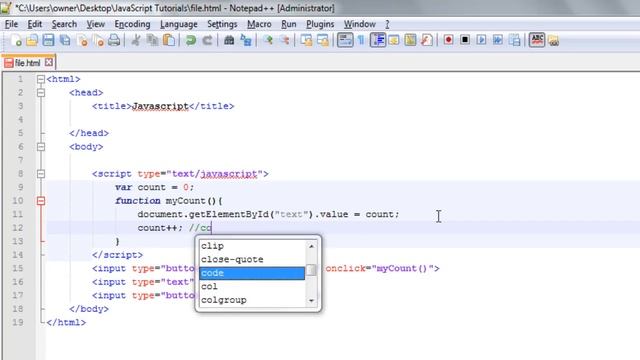Open the Macro menu
The image size is (640, 360).
coord(259,24)
